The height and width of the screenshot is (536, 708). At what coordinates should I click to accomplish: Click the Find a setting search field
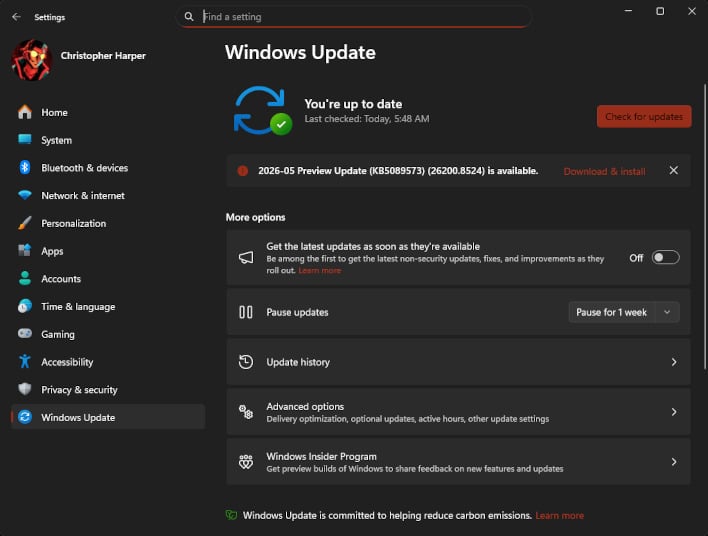pyautogui.click(x=354, y=17)
